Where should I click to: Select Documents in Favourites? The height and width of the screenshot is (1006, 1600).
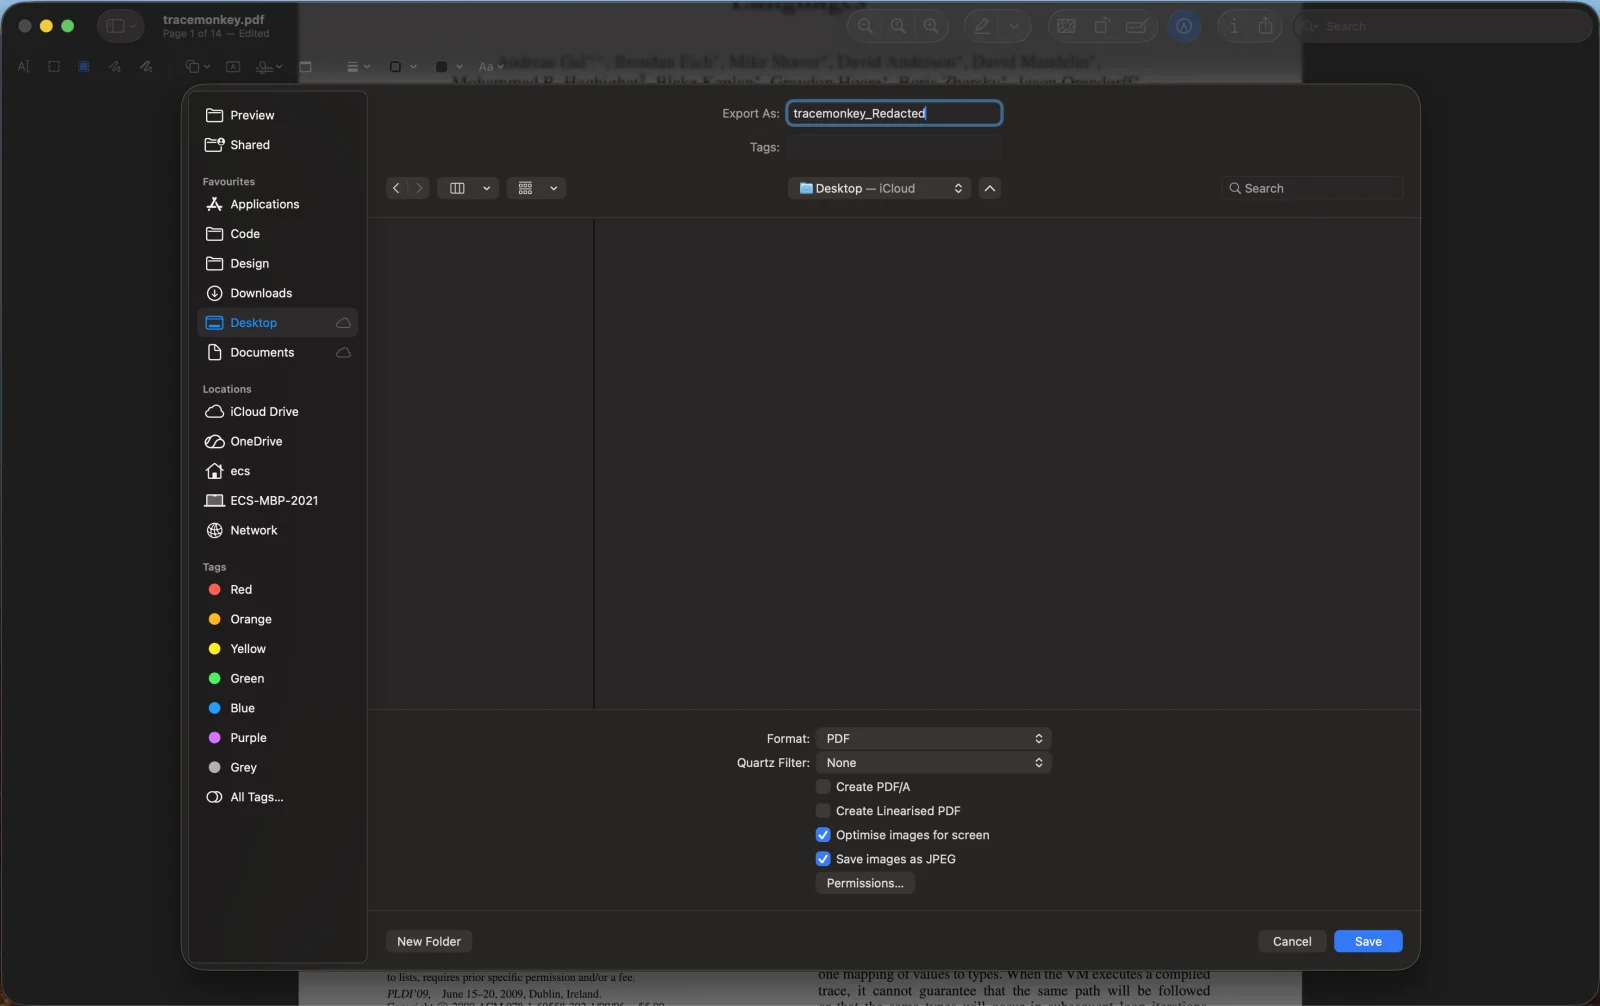(x=277, y=352)
